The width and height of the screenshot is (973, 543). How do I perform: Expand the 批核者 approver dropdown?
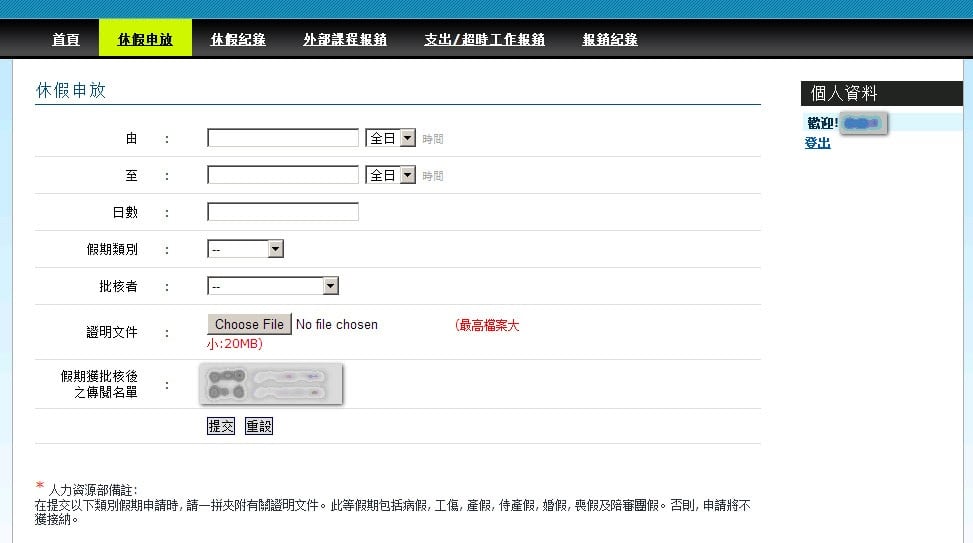273,285
